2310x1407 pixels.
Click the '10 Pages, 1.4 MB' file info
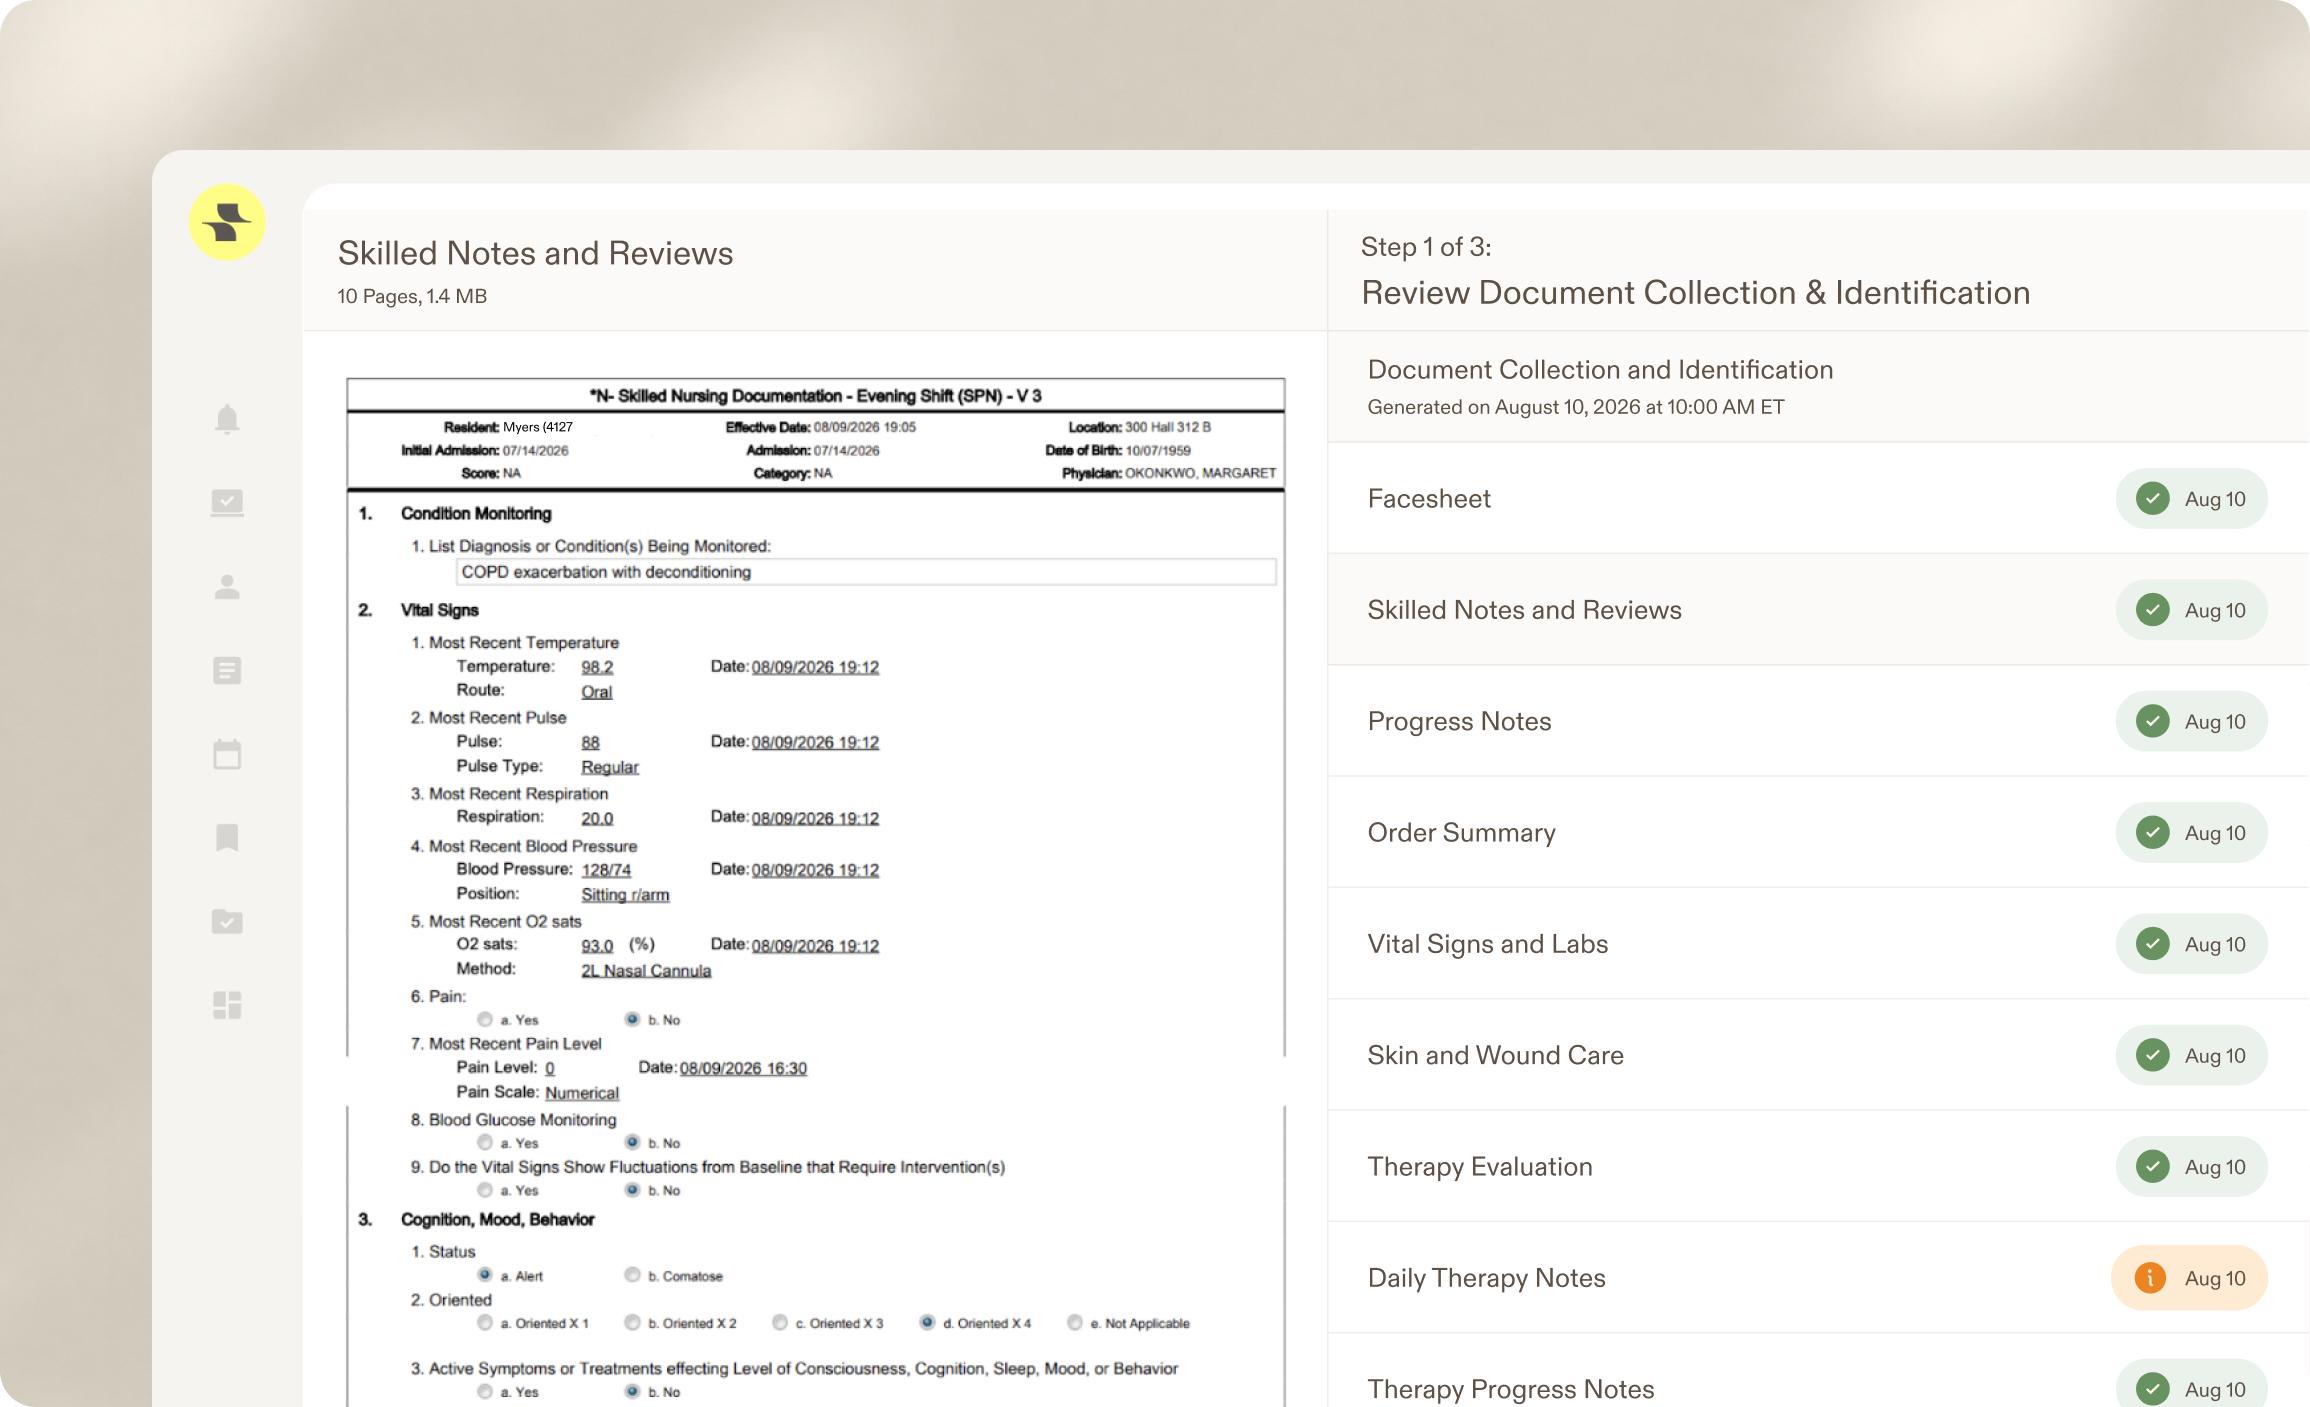click(x=412, y=296)
